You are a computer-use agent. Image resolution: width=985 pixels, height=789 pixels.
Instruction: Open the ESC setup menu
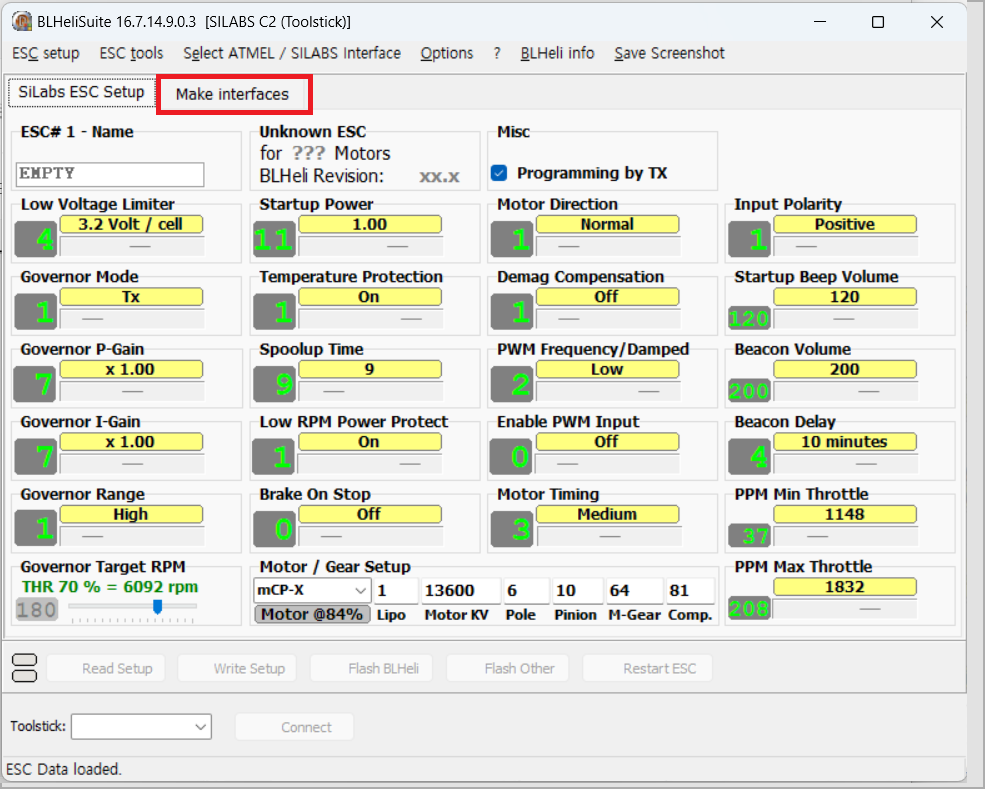point(46,53)
